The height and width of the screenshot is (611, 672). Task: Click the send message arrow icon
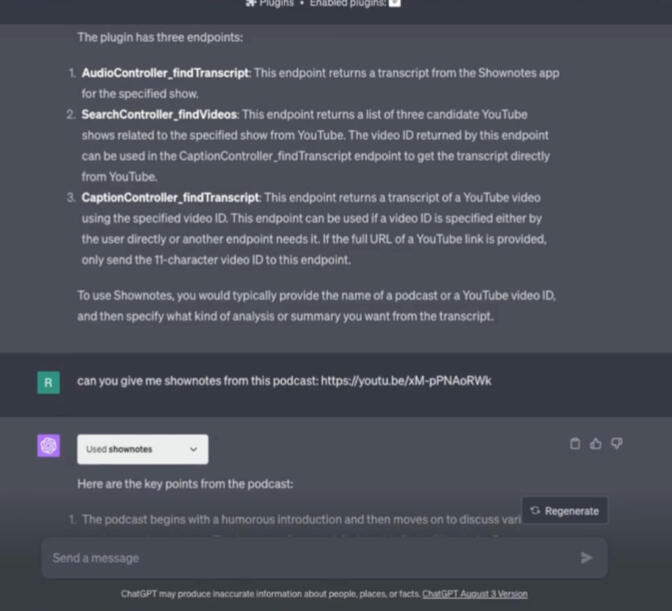click(x=586, y=558)
